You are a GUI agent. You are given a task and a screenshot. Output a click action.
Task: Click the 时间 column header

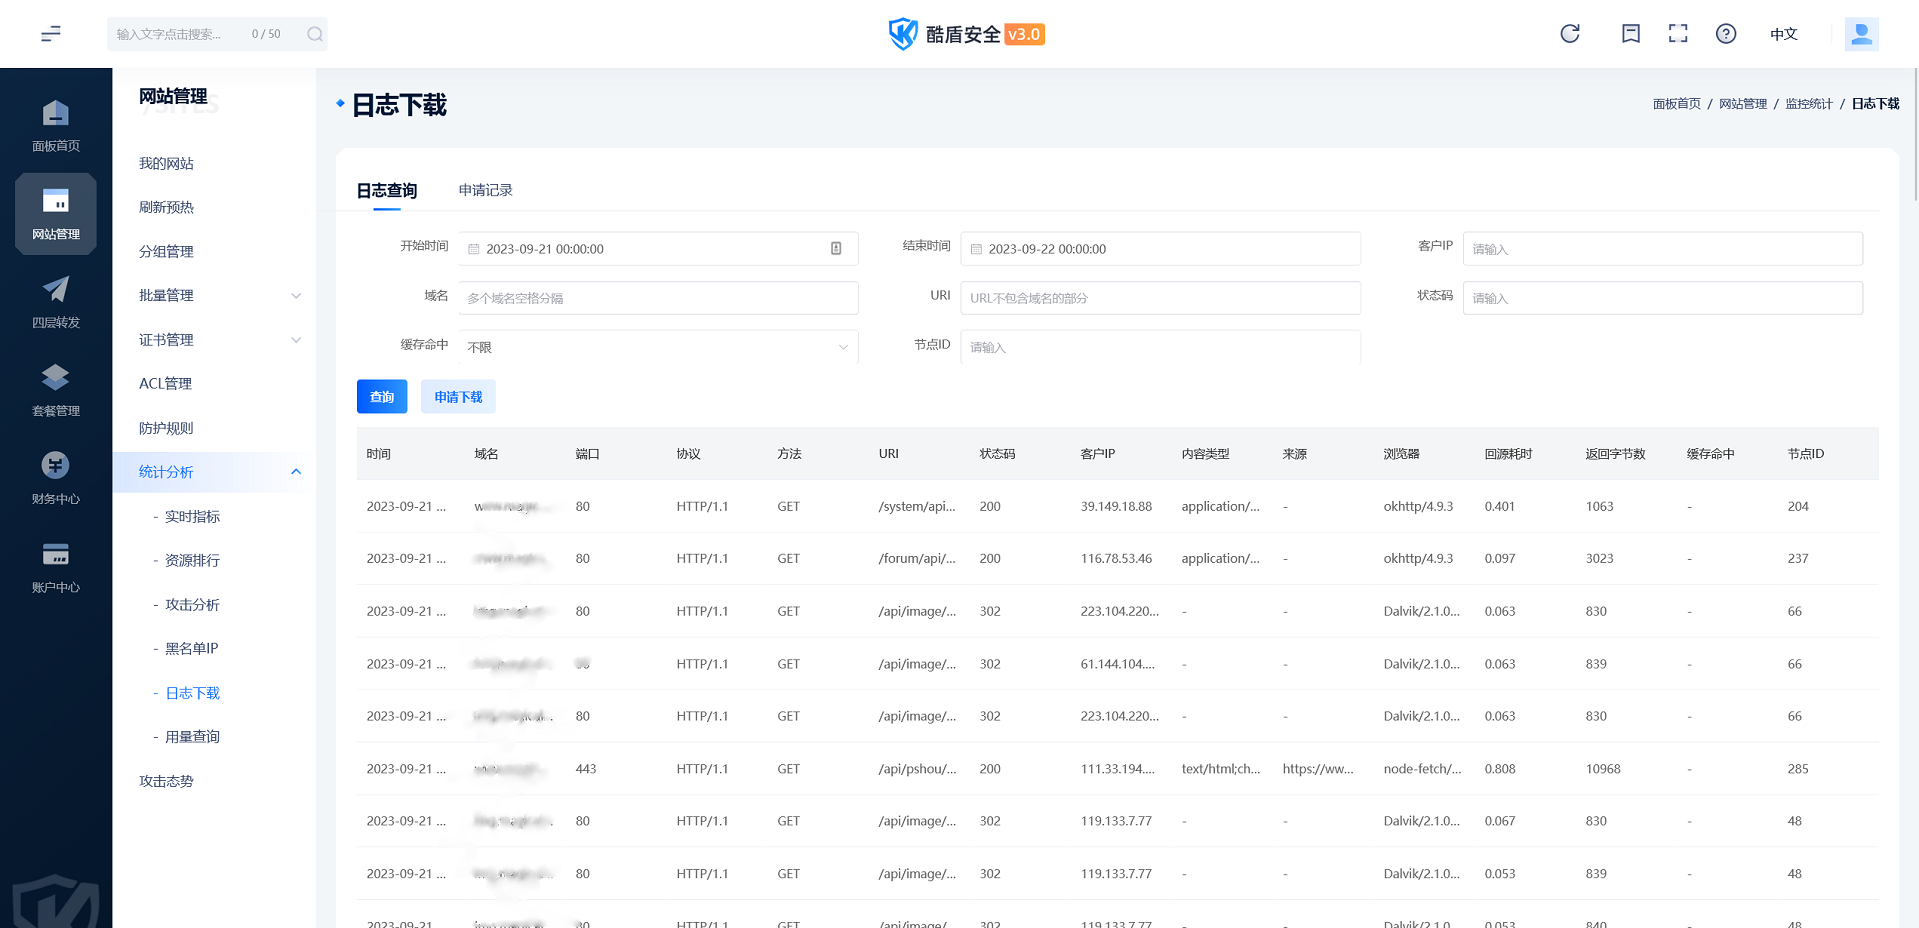(378, 454)
